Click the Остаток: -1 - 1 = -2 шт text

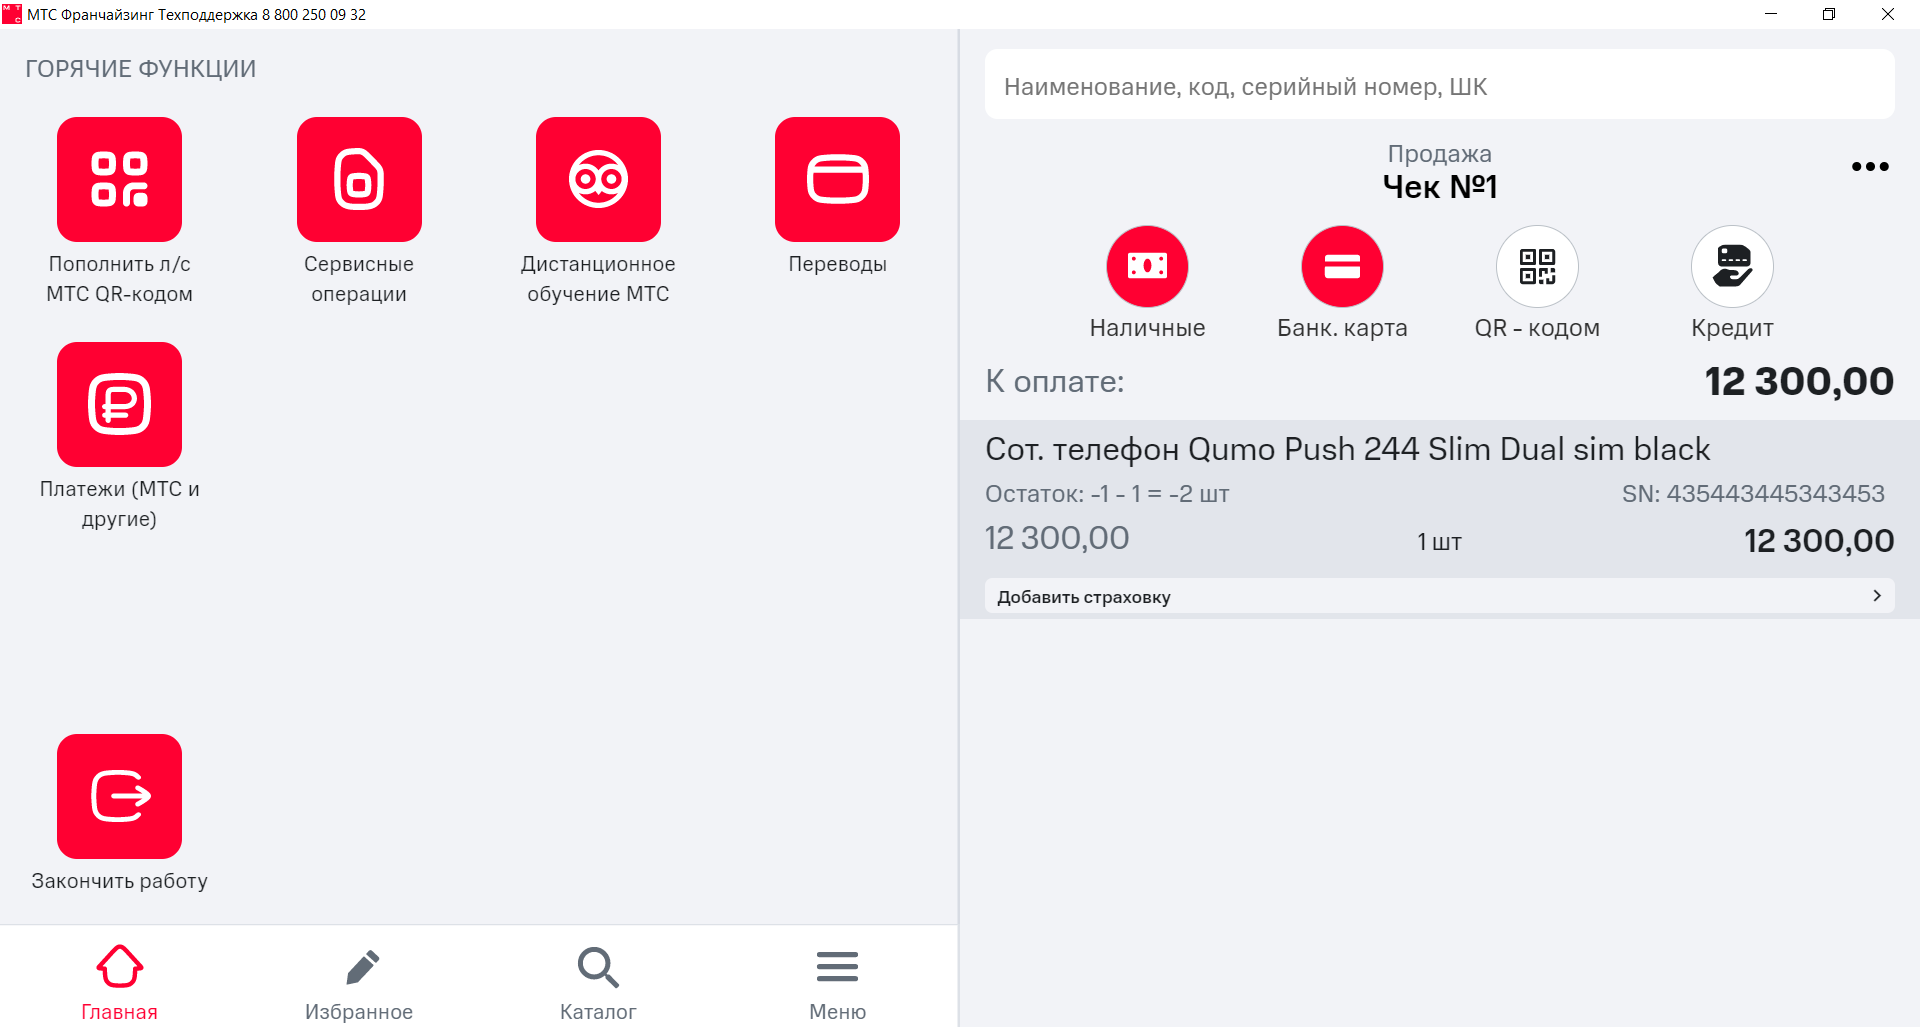(1107, 494)
